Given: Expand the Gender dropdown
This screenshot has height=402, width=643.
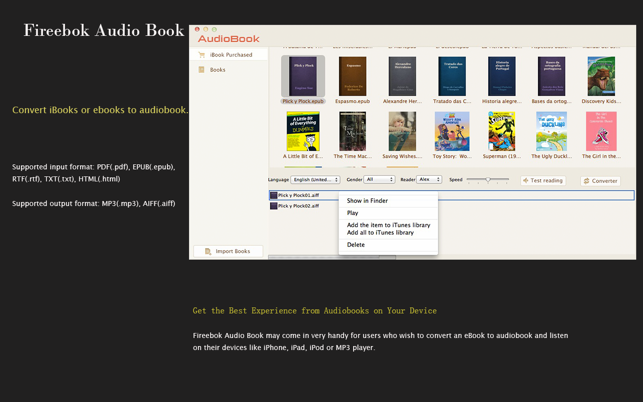Looking at the screenshot, I should [379, 180].
